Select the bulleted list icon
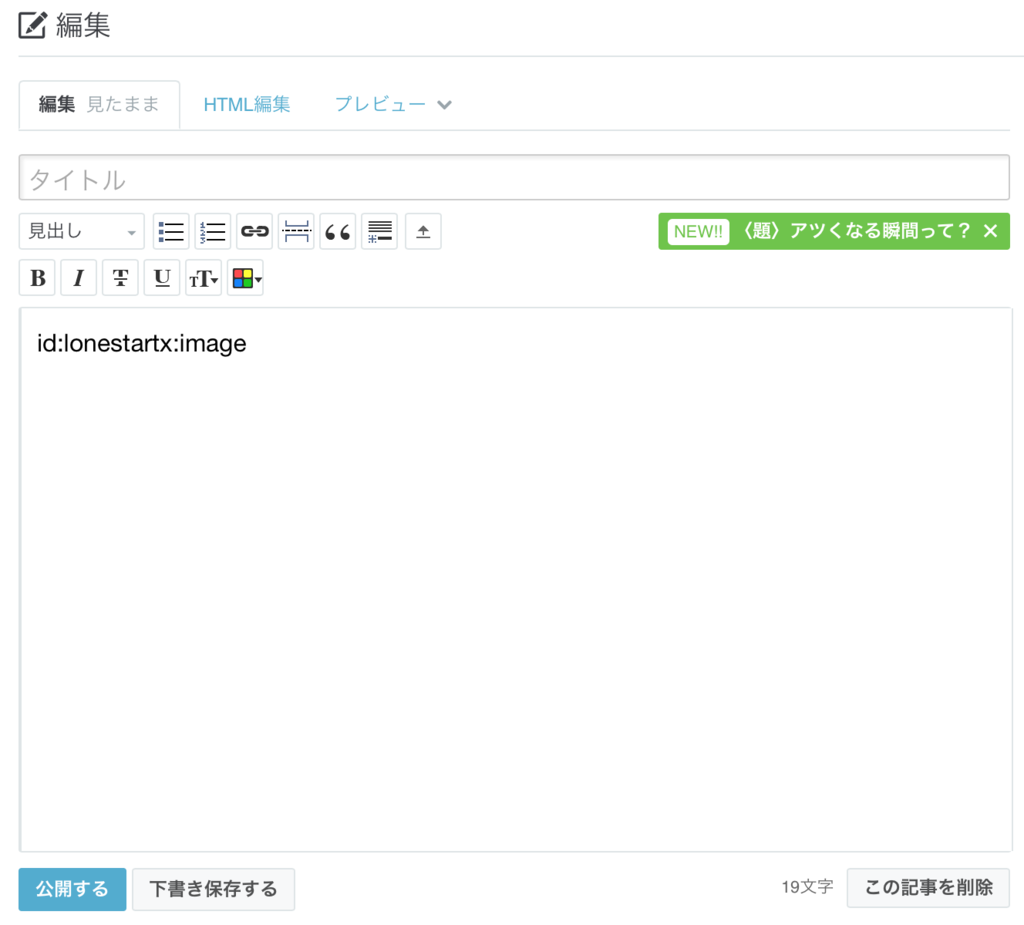This screenshot has width=1024, height=925. (170, 231)
